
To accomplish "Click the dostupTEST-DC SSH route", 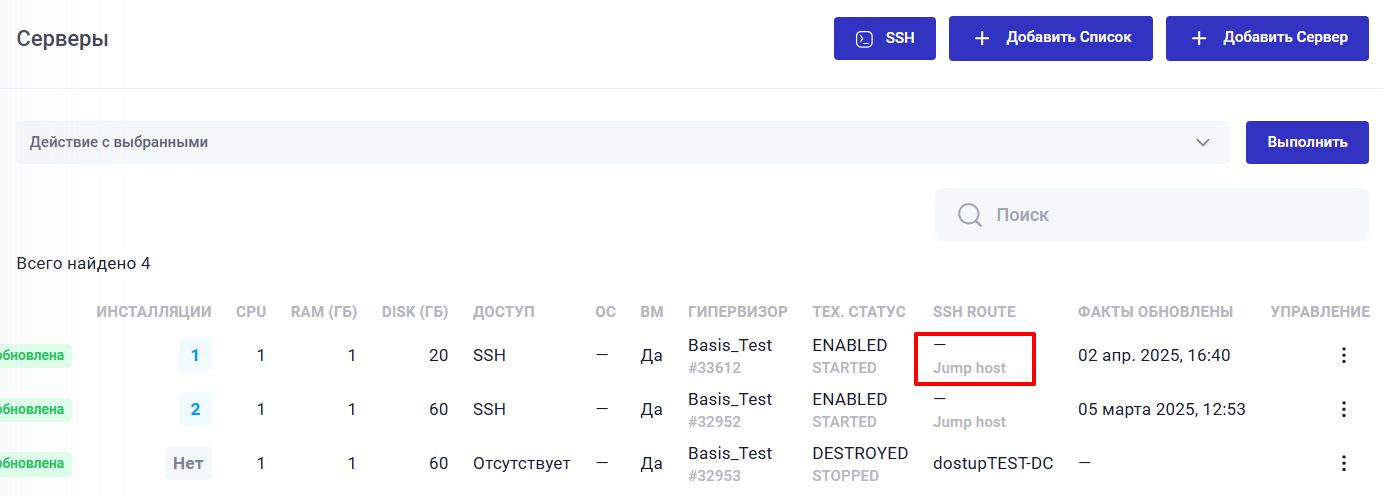I will (x=992, y=463).
